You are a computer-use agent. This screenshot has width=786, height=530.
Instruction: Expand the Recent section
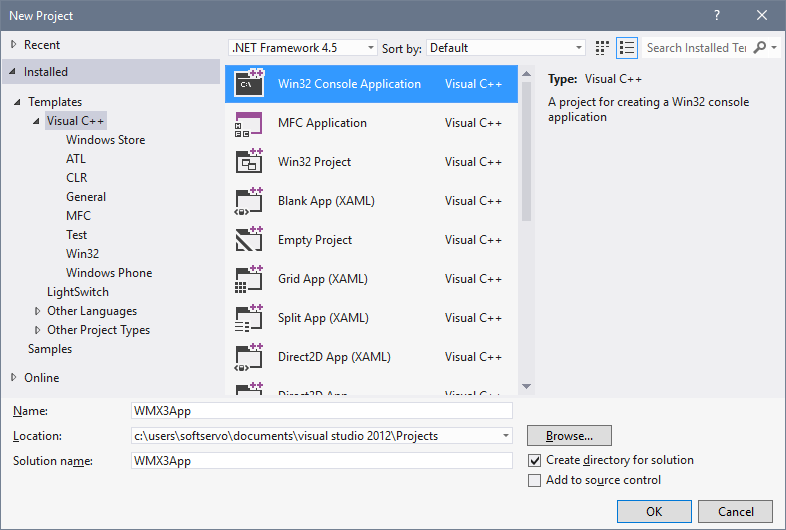pyautogui.click(x=14, y=45)
